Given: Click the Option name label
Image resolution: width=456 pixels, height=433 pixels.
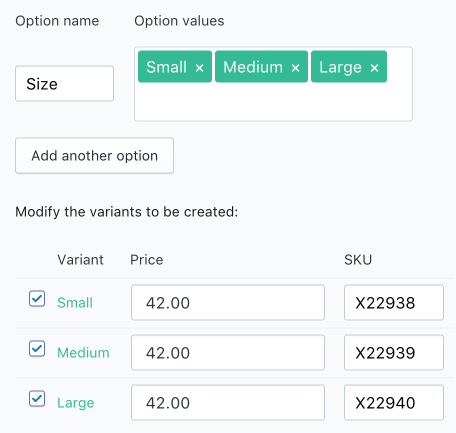Looking at the screenshot, I should pos(57,21).
